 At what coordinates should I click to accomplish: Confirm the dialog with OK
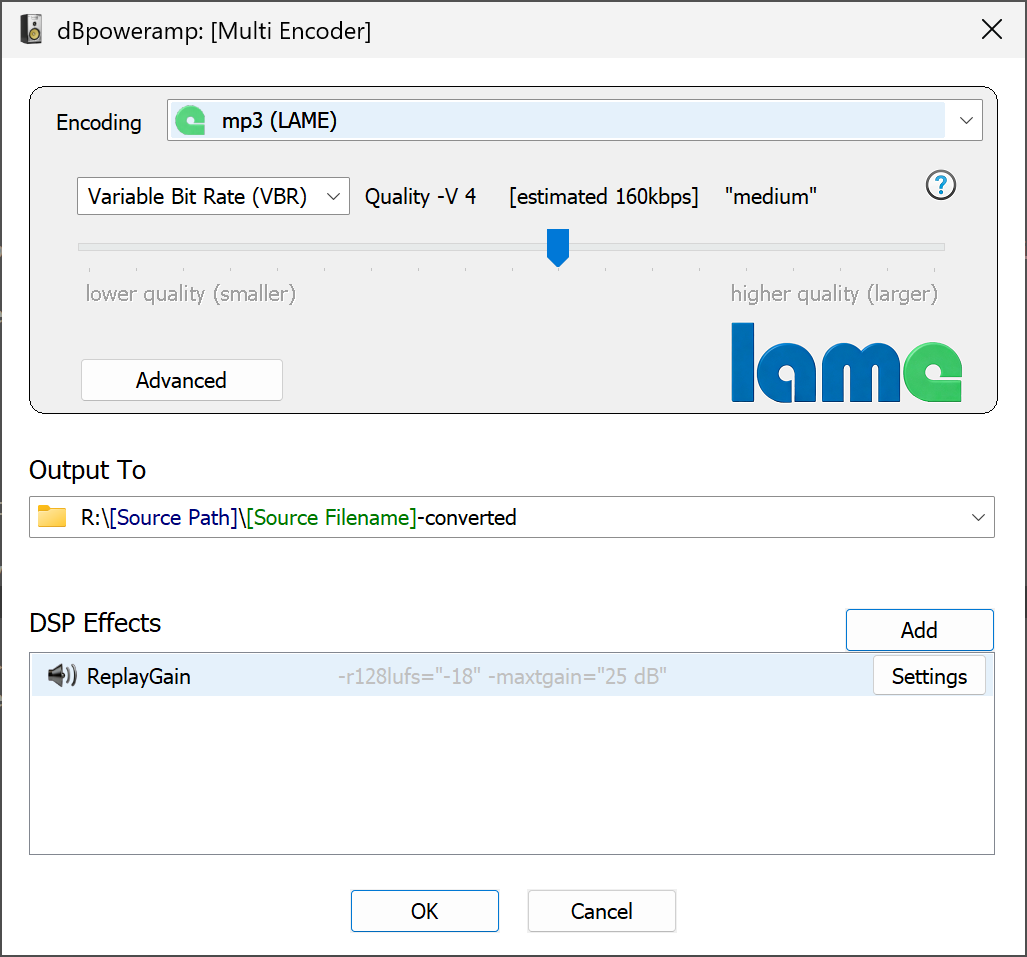click(424, 911)
